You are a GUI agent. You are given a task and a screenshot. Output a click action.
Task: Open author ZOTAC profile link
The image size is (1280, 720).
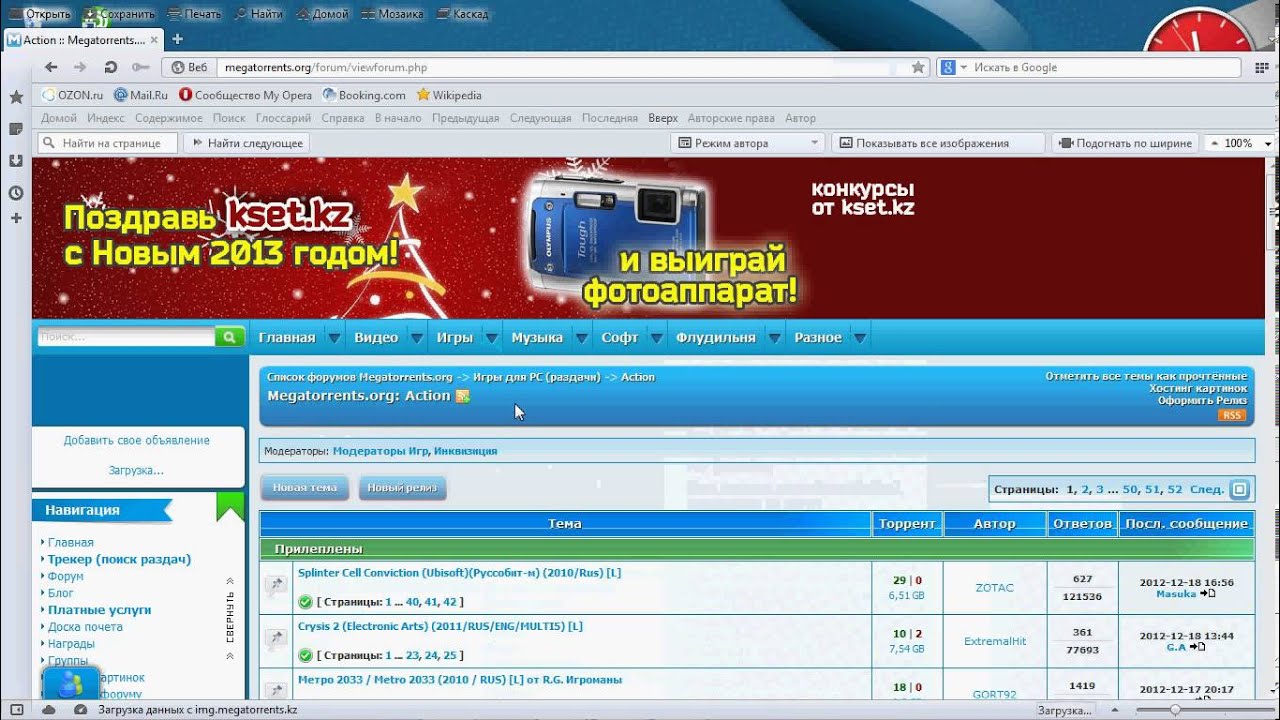pyautogui.click(x=994, y=588)
